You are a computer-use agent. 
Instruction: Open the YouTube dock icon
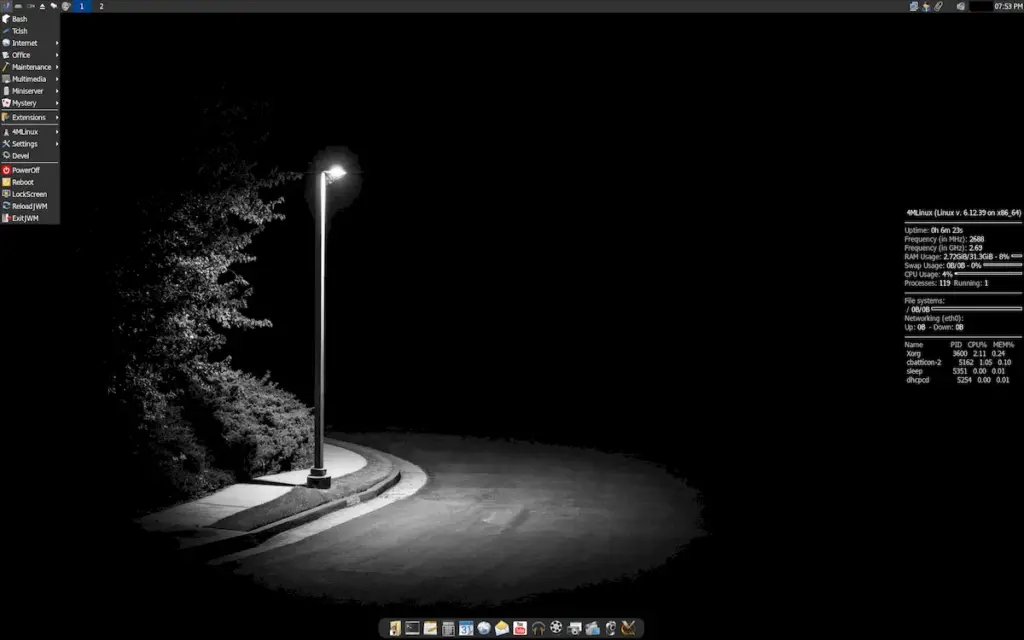click(x=520, y=628)
